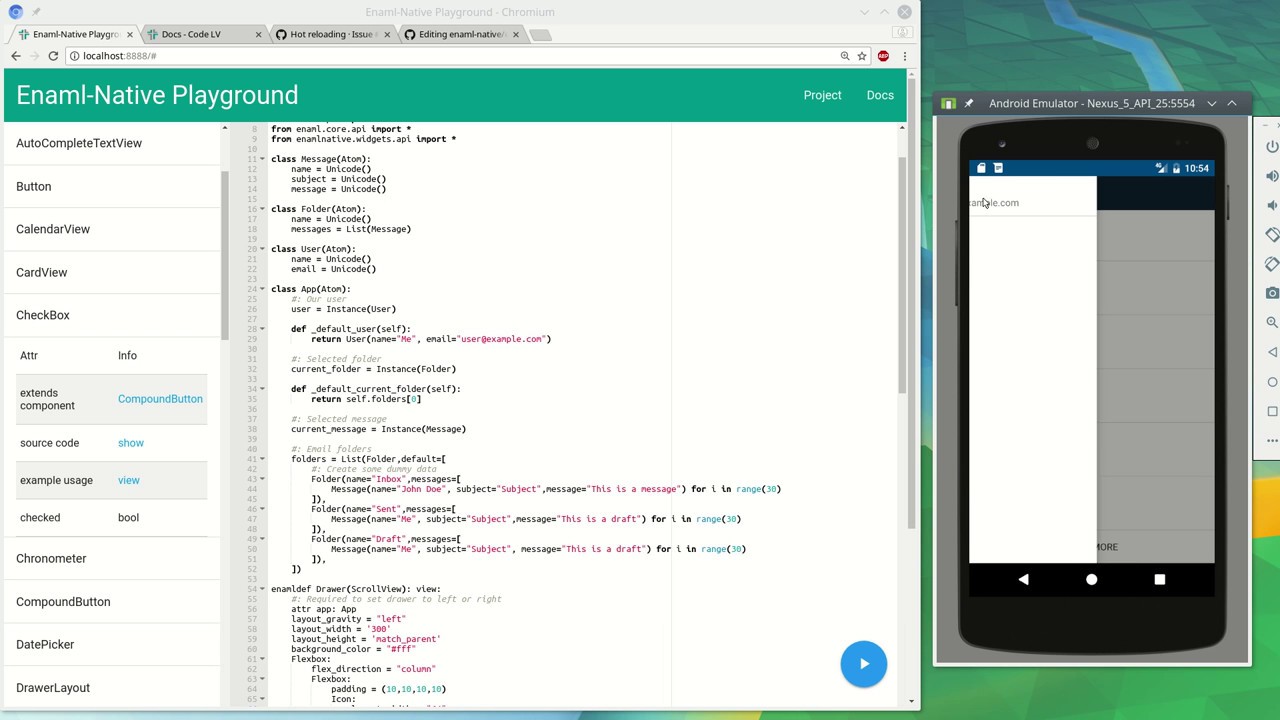Click the example usage 'view' link
Screen dimensions: 1280x720
(x=129, y=480)
